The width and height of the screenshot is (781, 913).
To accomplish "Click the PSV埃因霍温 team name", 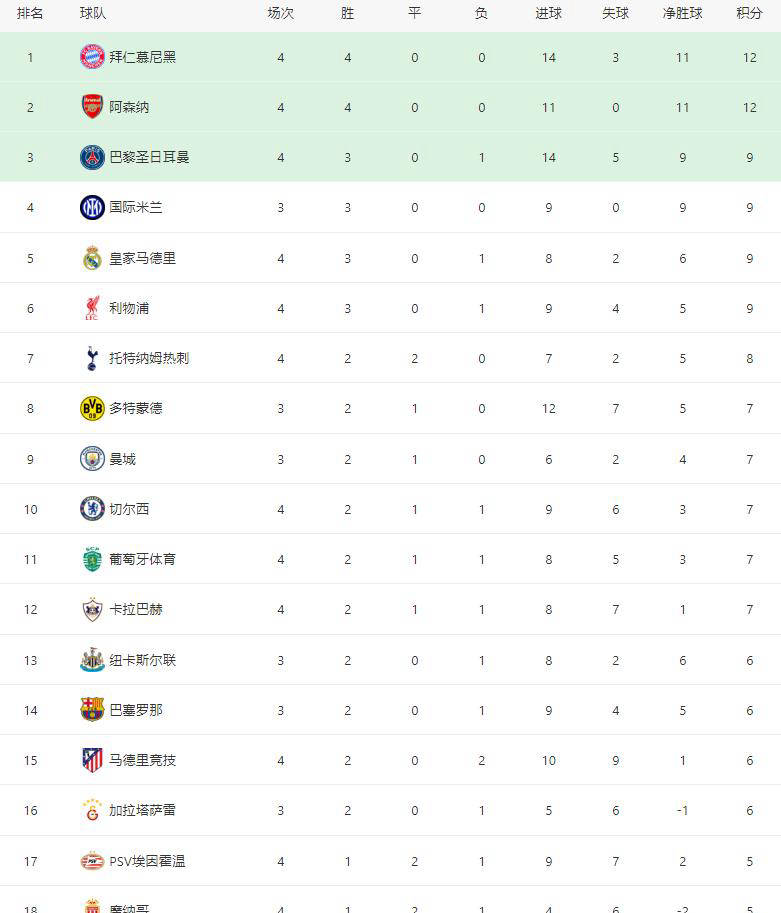I will (147, 861).
